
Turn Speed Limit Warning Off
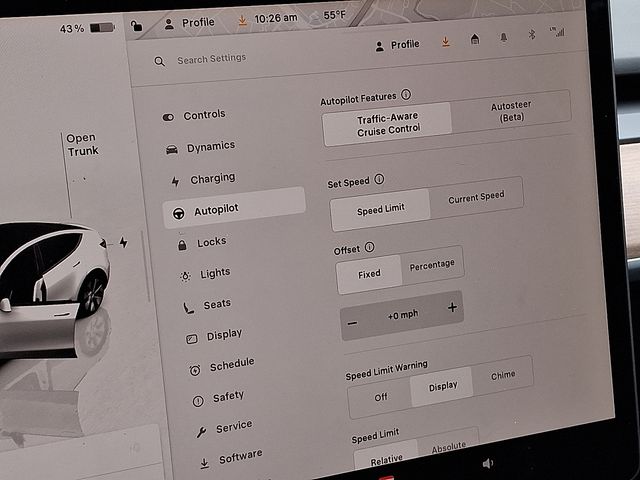[380, 397]
